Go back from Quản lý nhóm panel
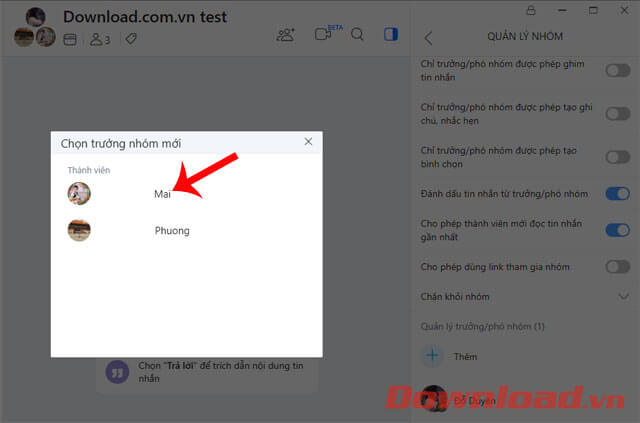This screenshot has width=640, height=423. tap(428, 38)
